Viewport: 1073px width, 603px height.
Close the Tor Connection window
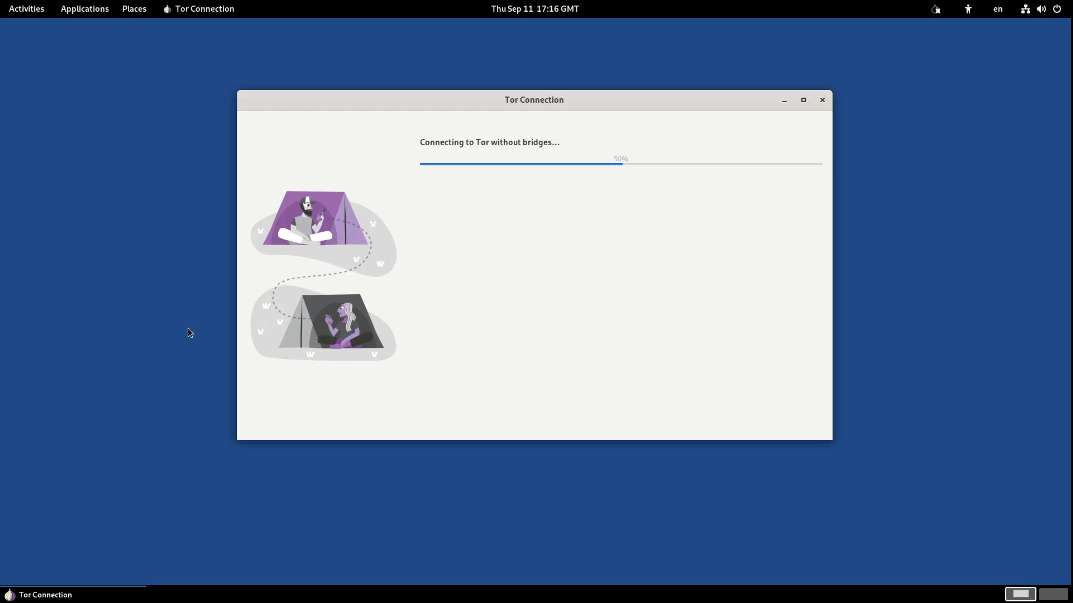pyautogui.click(x=822, y=100)
